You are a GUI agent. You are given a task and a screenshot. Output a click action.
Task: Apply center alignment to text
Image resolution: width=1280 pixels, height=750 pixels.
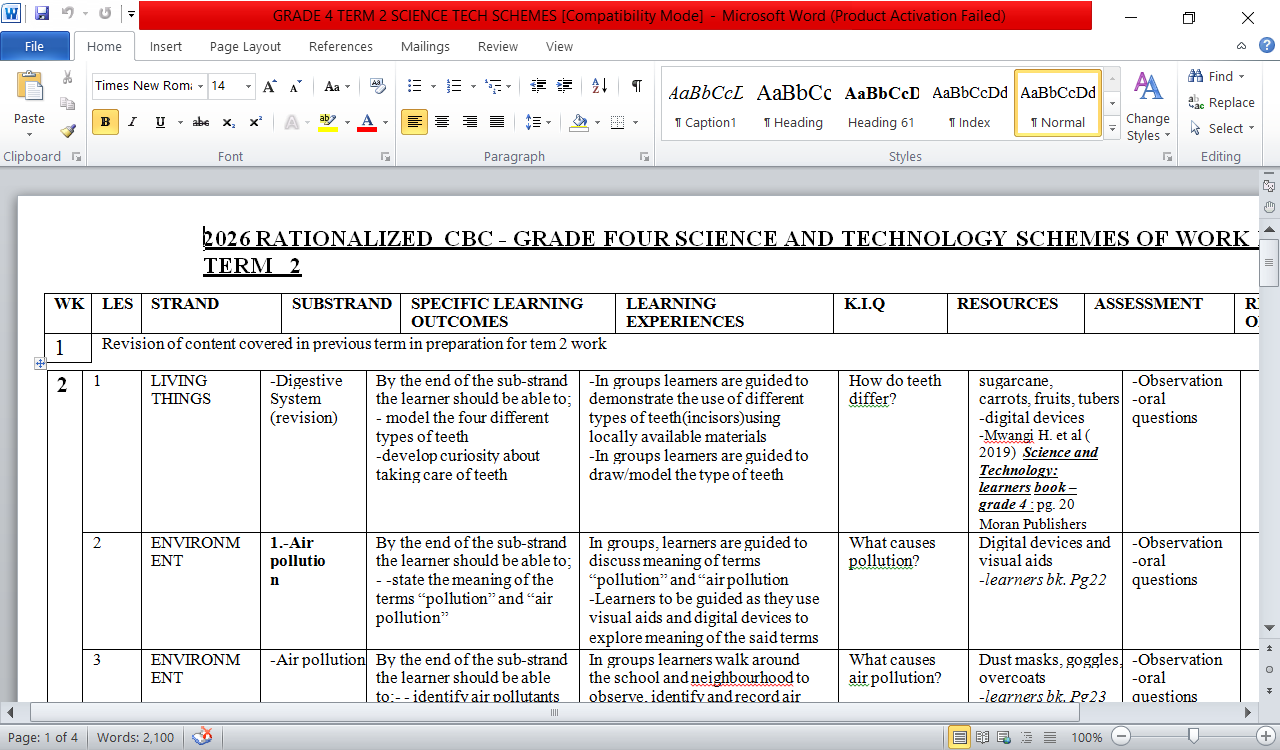441,122
